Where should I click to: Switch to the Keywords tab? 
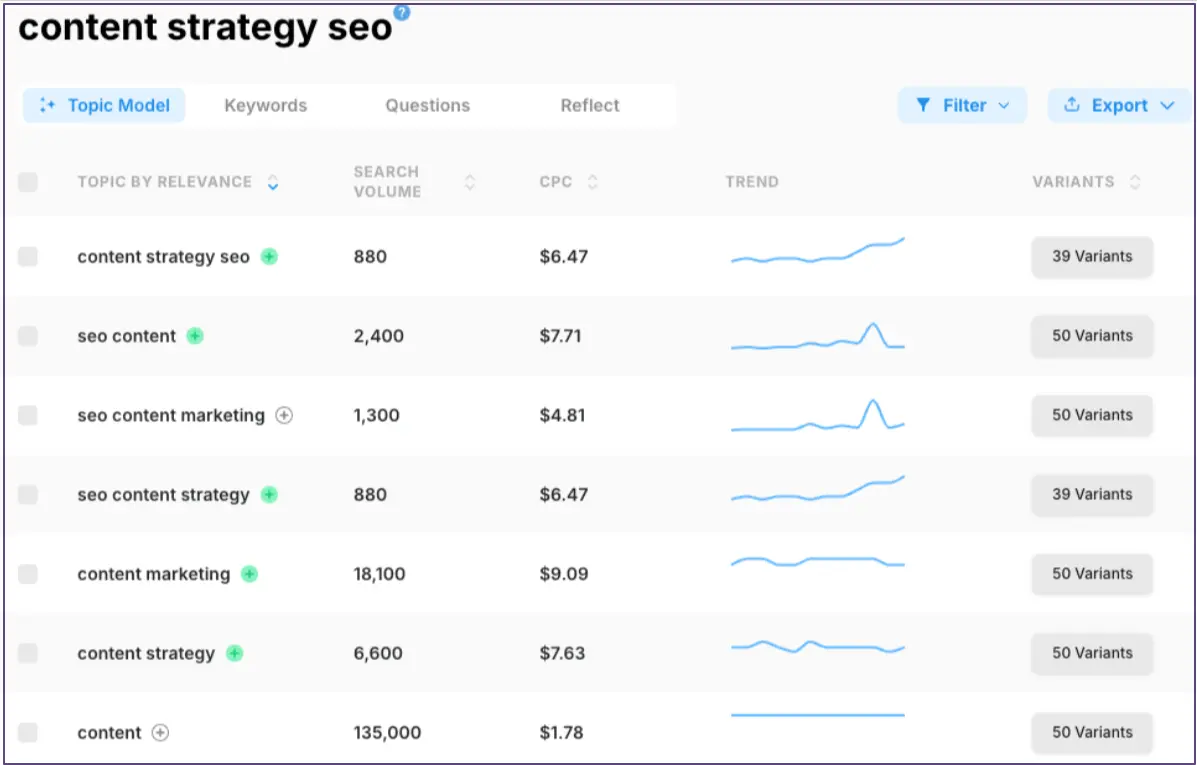click(265, 105)
